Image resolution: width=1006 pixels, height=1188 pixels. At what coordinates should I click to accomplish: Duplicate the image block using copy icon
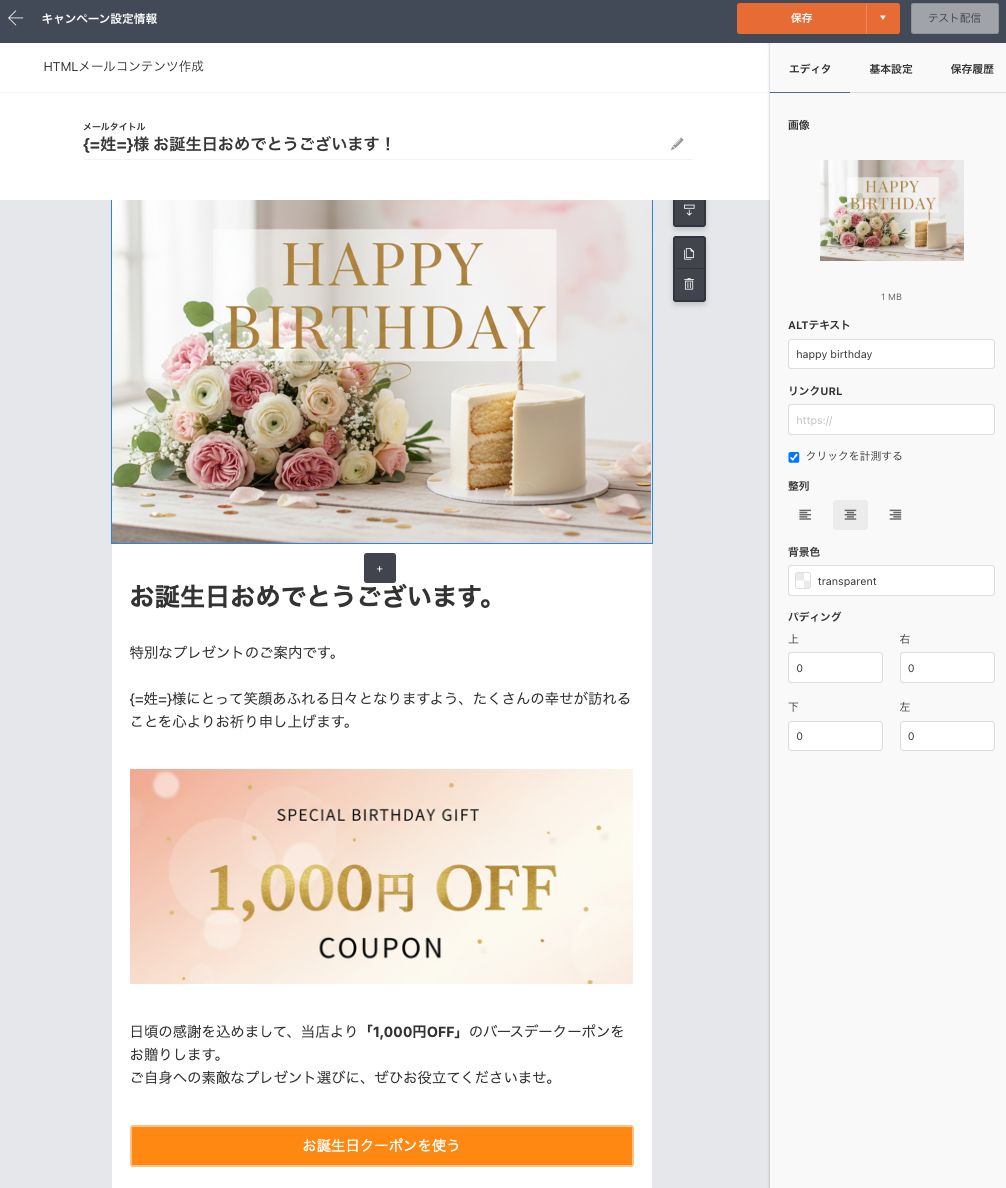689,252
